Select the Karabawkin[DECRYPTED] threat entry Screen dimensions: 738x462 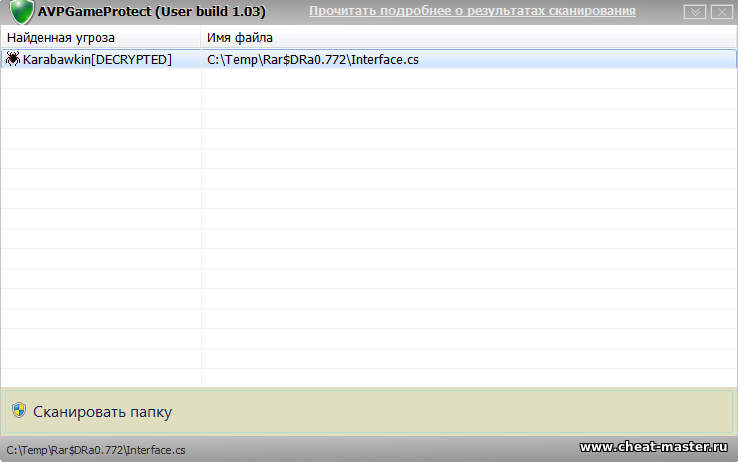pyautogui.click(x=97, y=59)
